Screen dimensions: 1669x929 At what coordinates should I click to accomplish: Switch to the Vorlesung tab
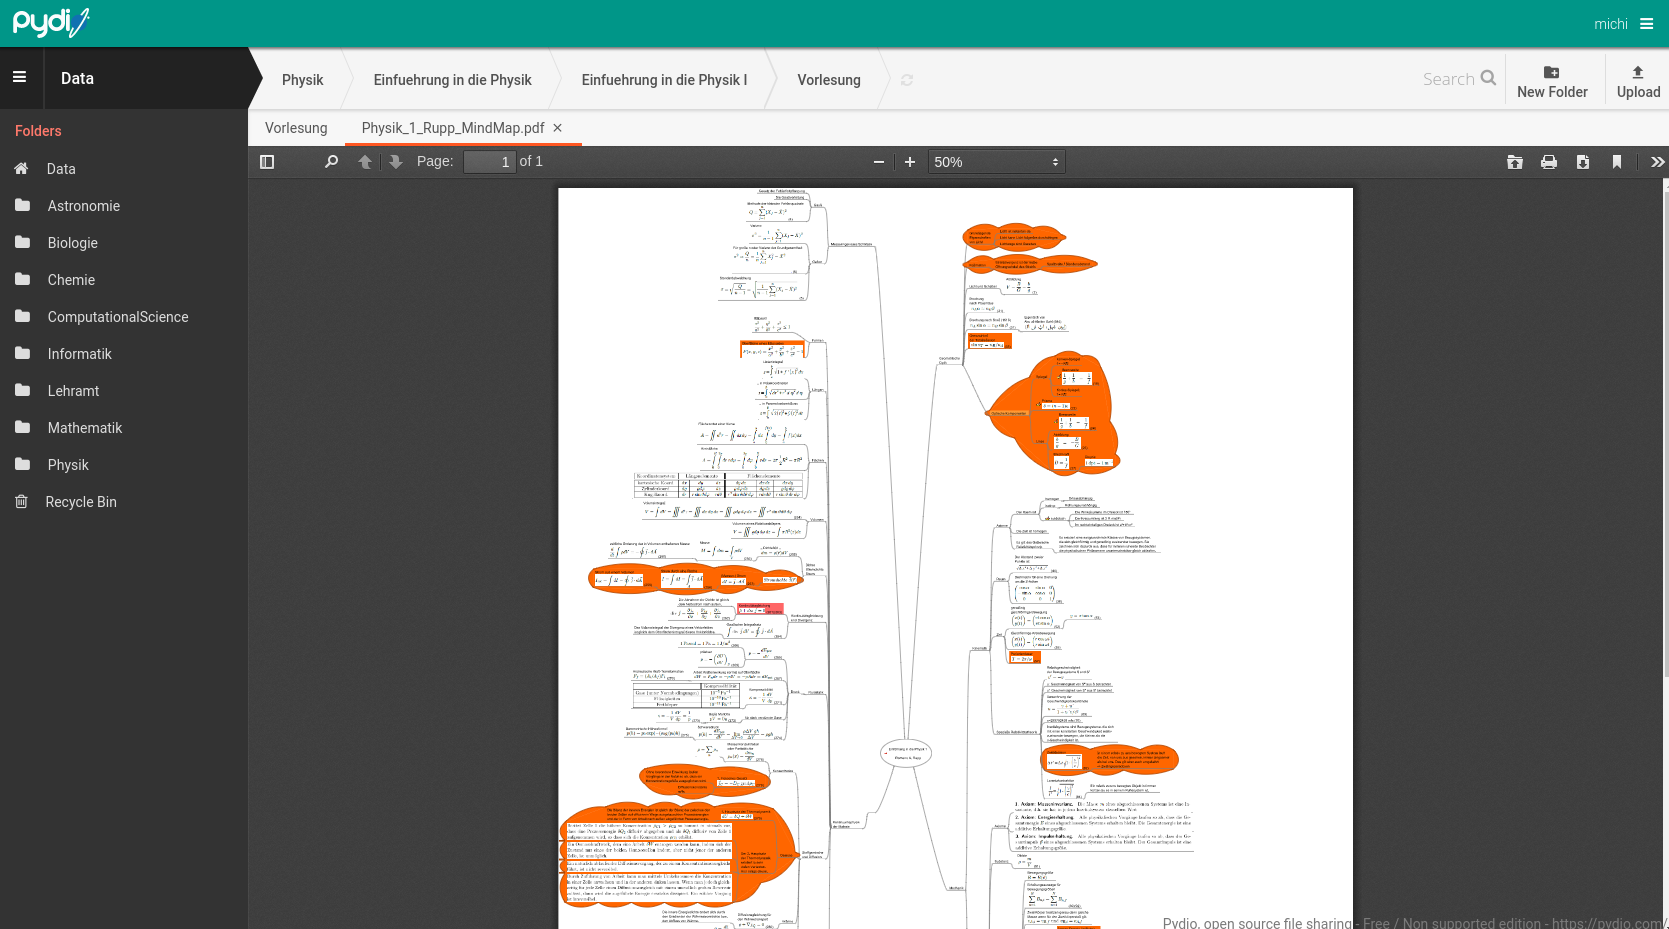[x=296, y=128]
